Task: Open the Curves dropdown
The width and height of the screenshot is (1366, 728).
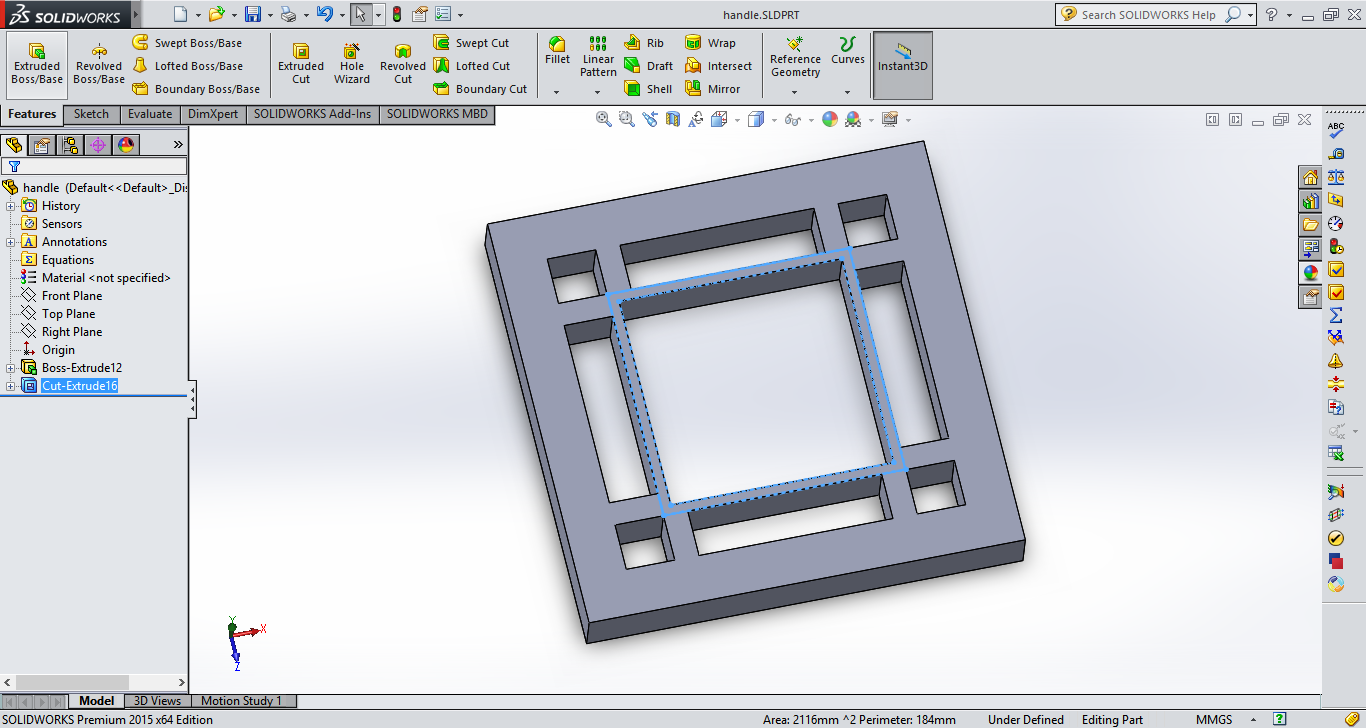Action: pos(848,92)
